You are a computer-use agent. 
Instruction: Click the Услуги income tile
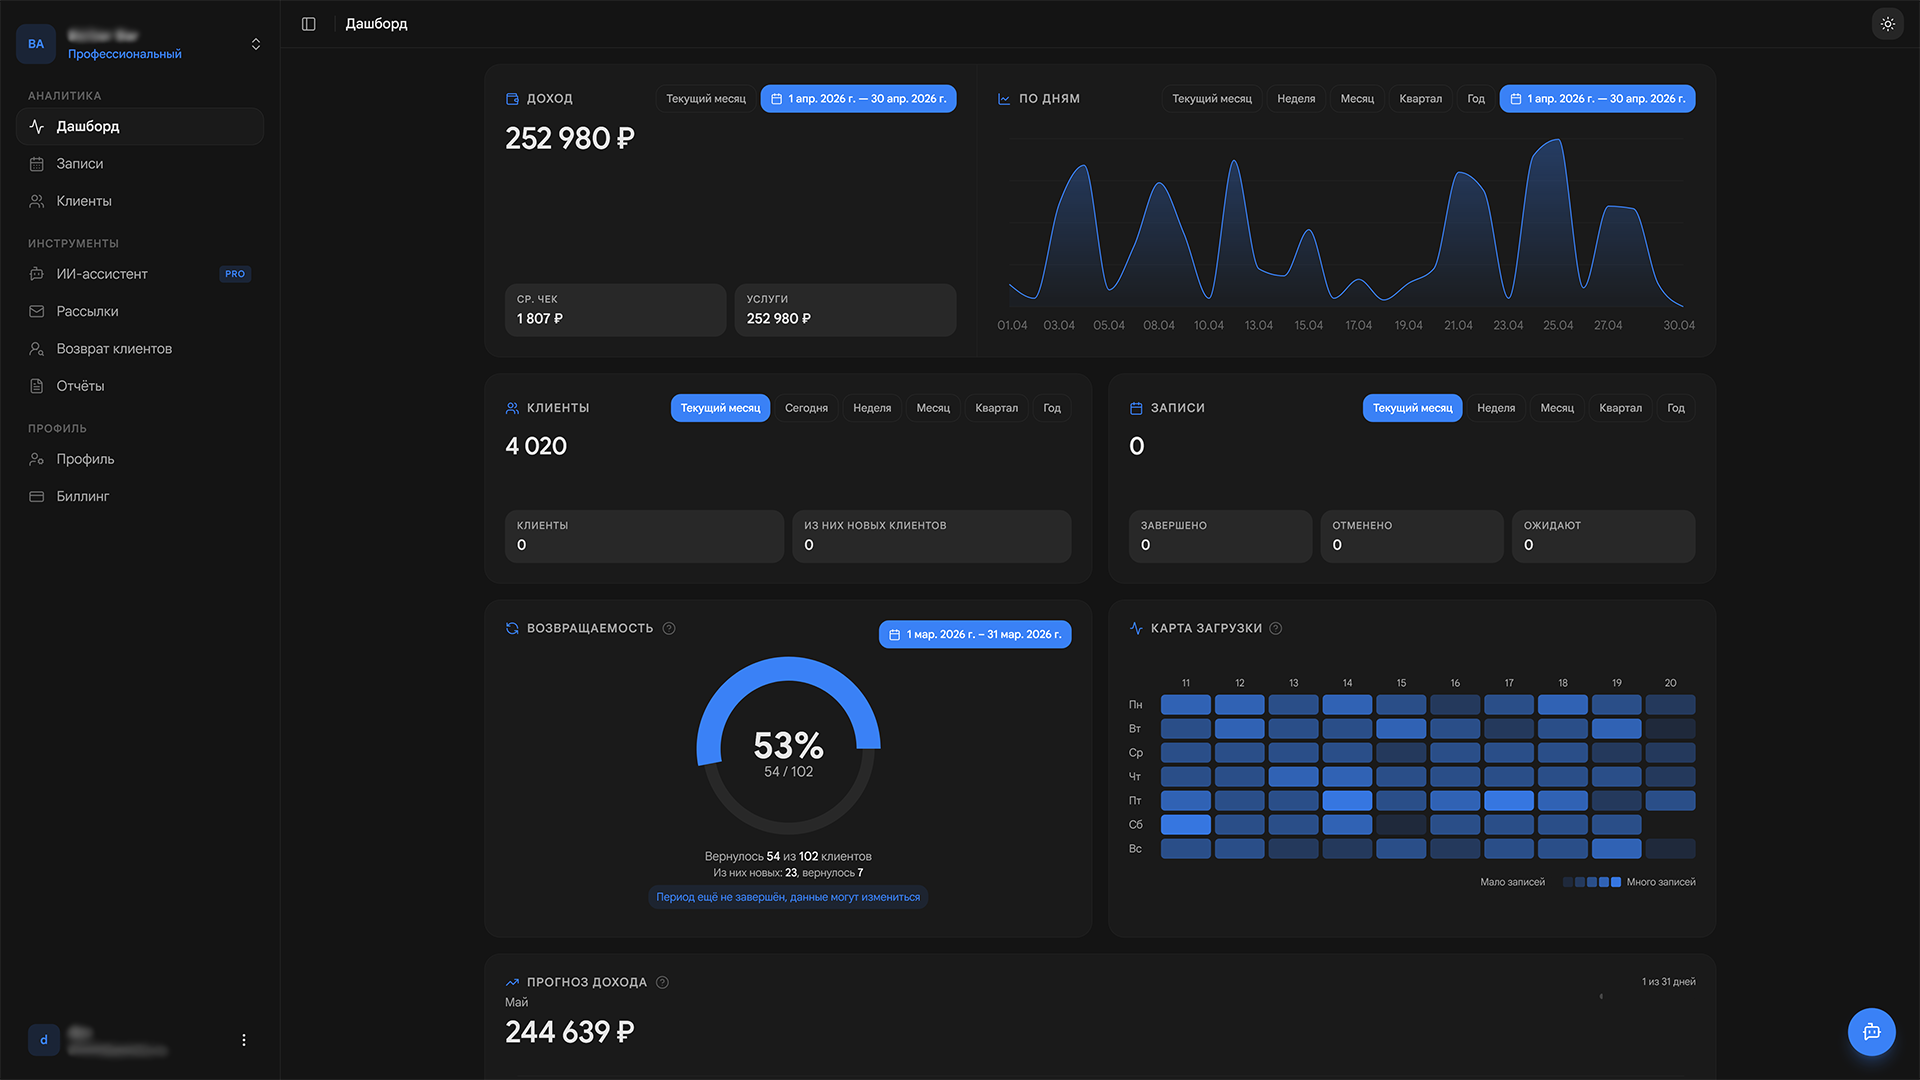click(x=845, y=310)
